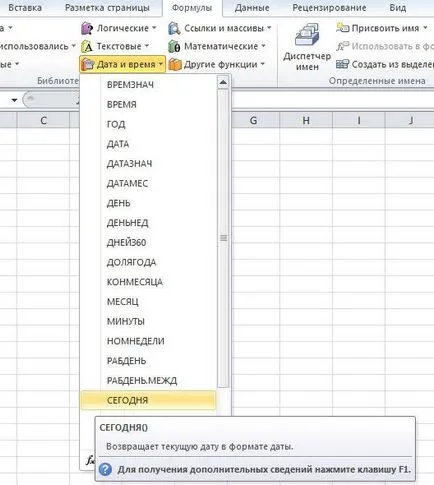
Task: Choose ДАТАЗНАЧ function
Action: tap(149, 164)
